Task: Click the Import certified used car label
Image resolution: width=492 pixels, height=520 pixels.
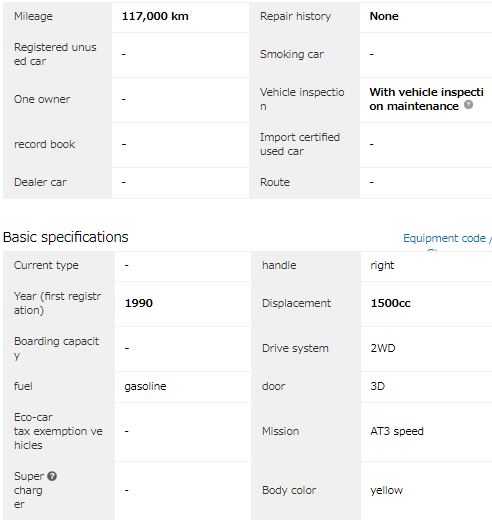Action: click(x=300, y=144)
